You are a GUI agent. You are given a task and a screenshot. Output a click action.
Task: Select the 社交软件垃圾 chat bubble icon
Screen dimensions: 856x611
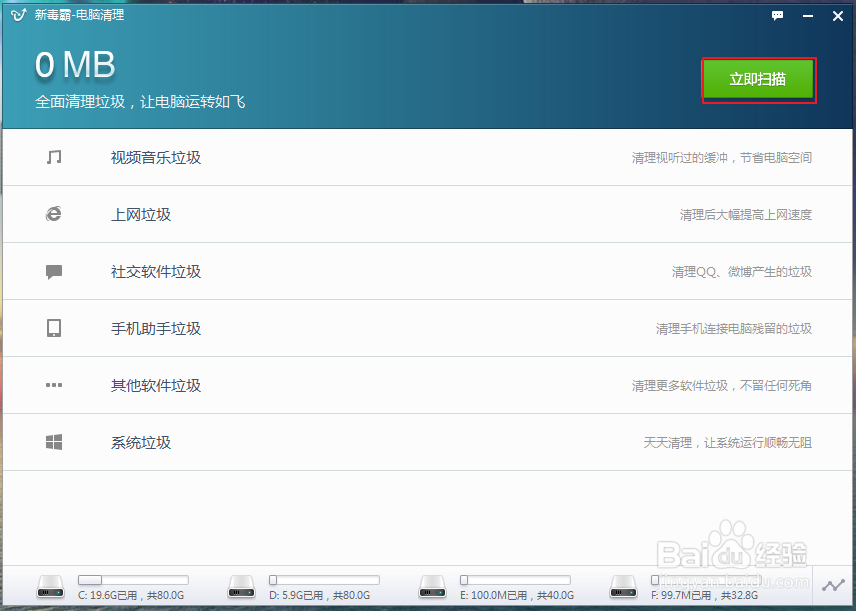coord(54,271)
